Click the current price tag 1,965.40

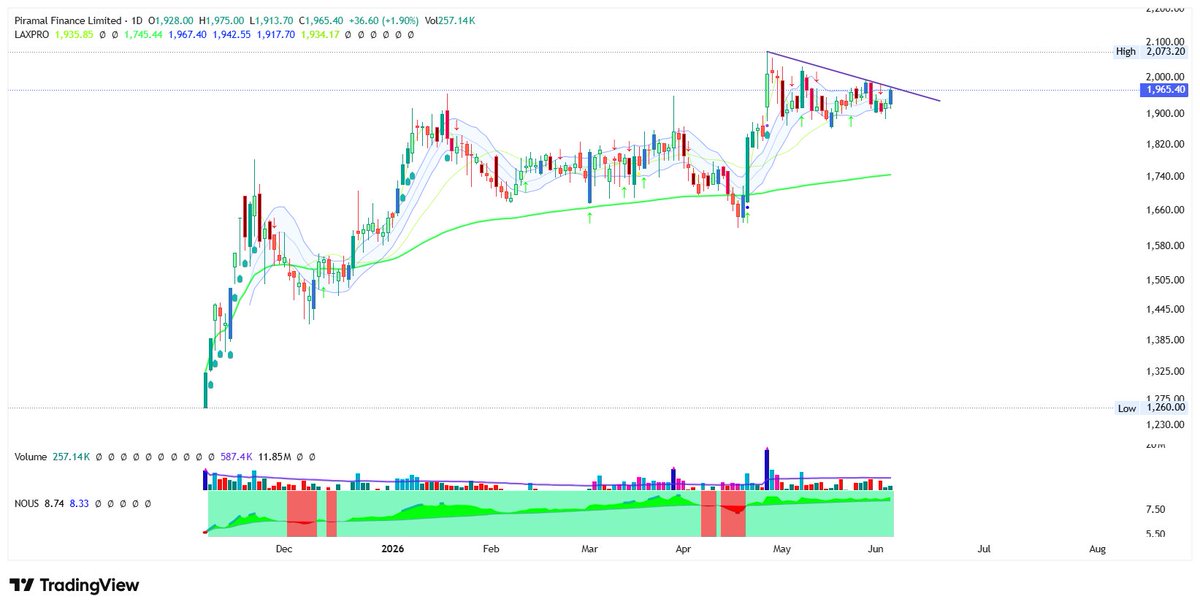coord(1164,90)
